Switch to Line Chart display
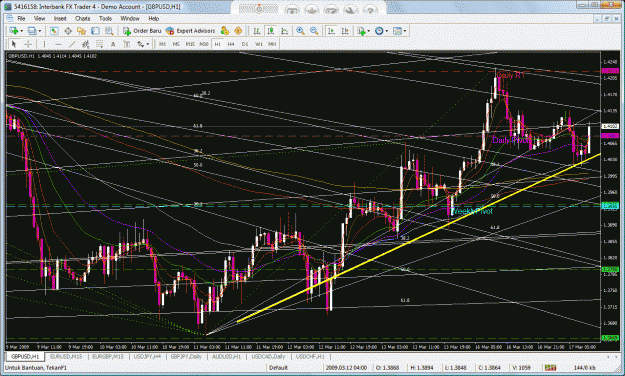Screen dimensions: 625x376 (284, 31)
